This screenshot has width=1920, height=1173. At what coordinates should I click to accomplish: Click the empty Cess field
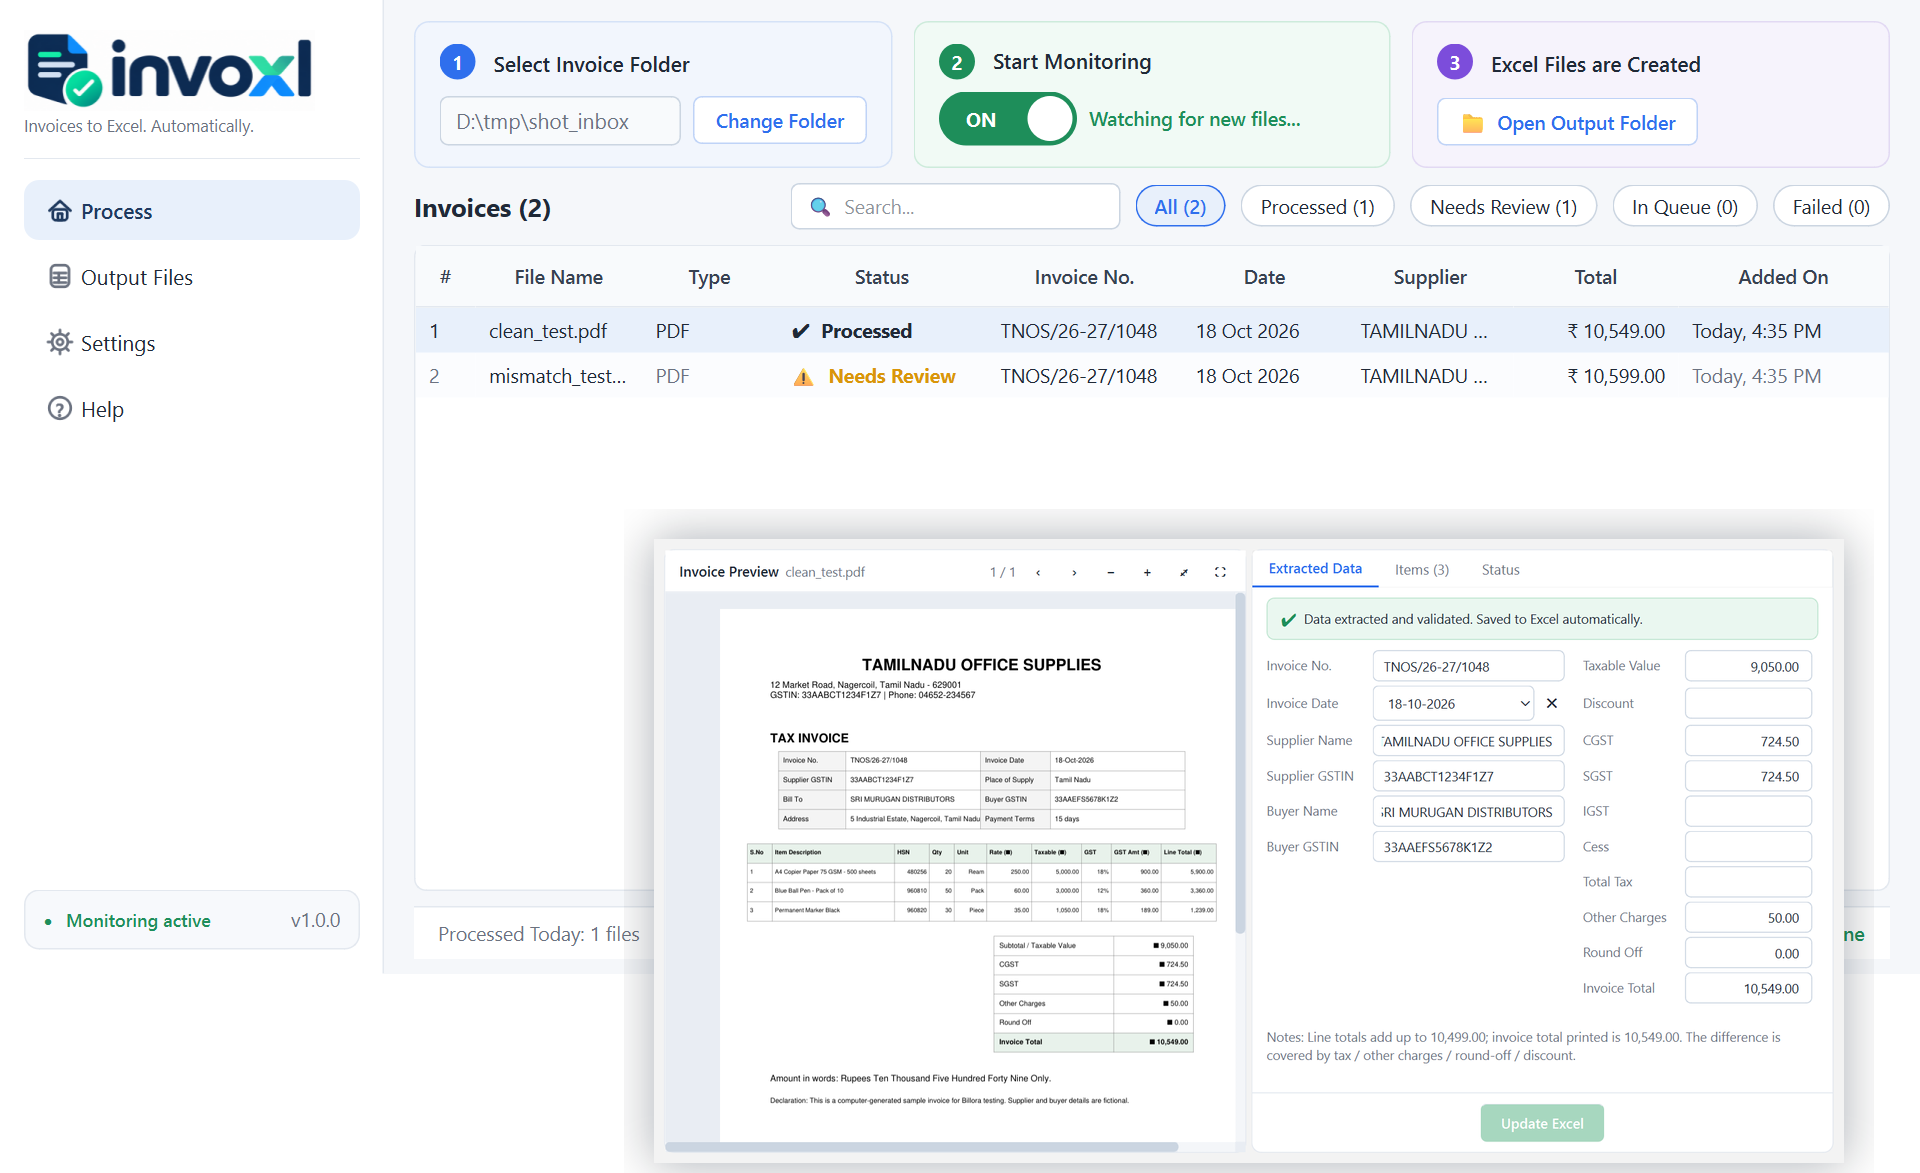click(1748, 847)
